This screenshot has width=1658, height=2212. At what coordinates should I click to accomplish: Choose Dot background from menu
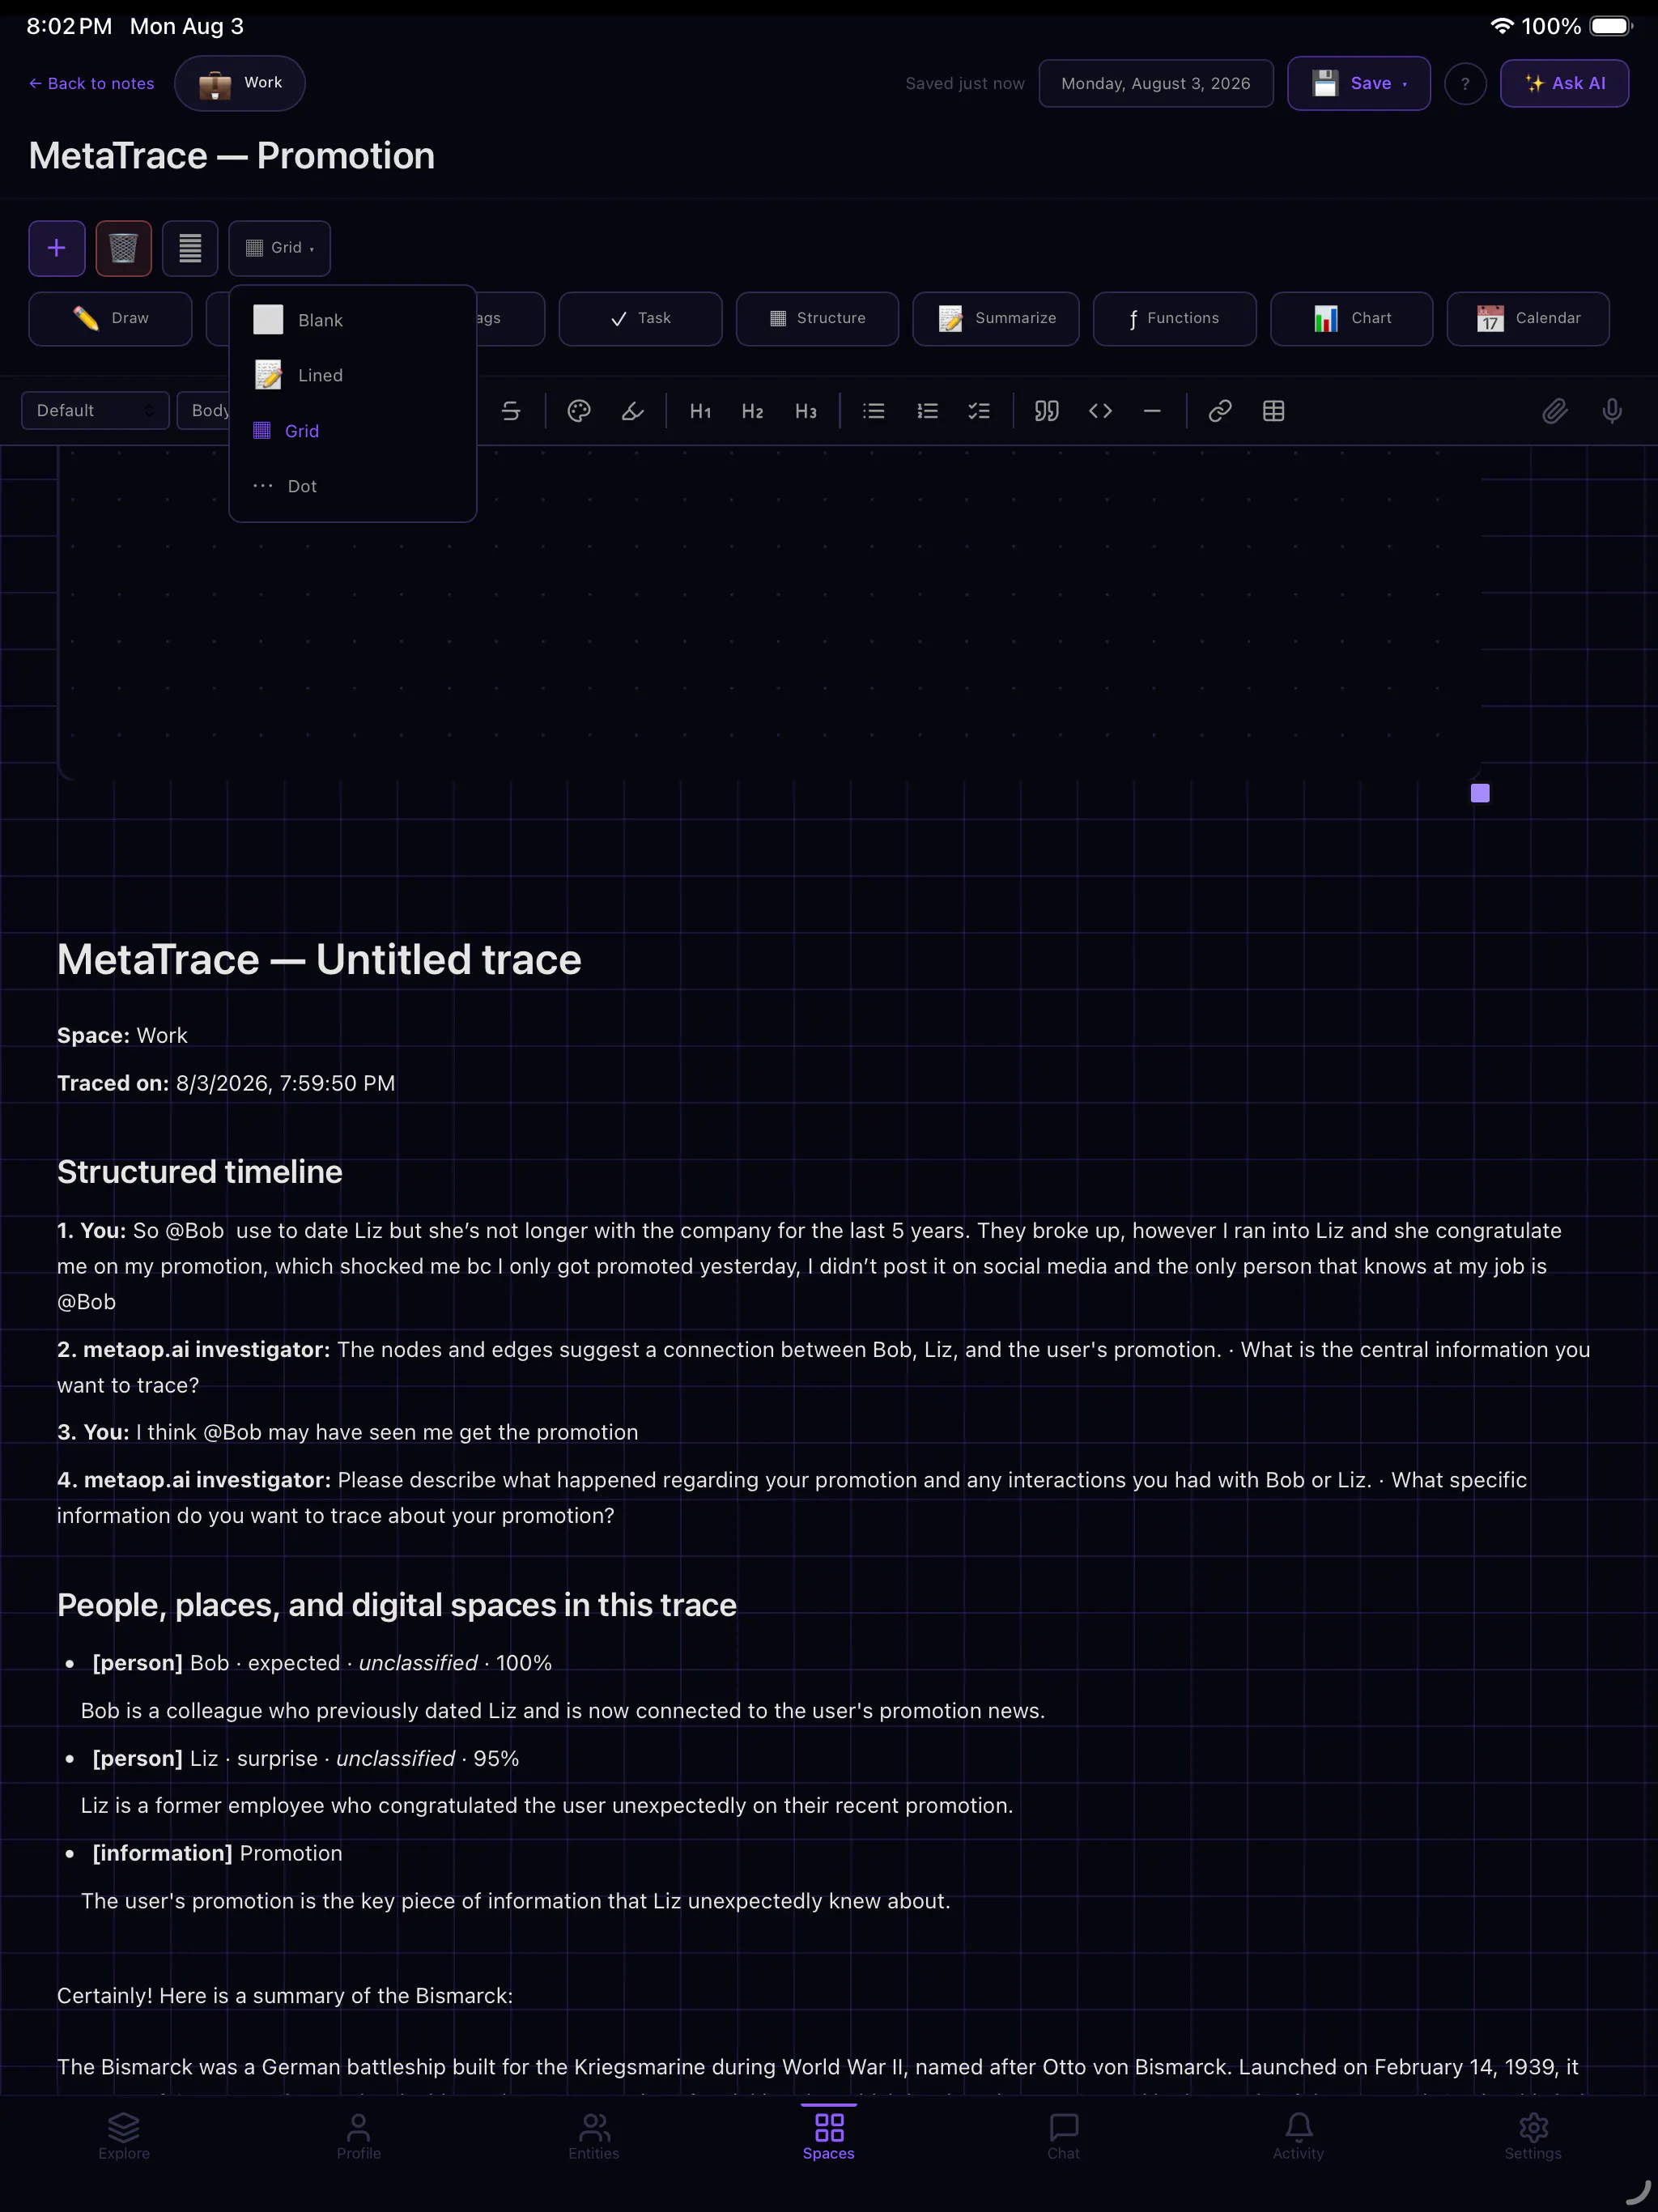(x=352, y=486)
